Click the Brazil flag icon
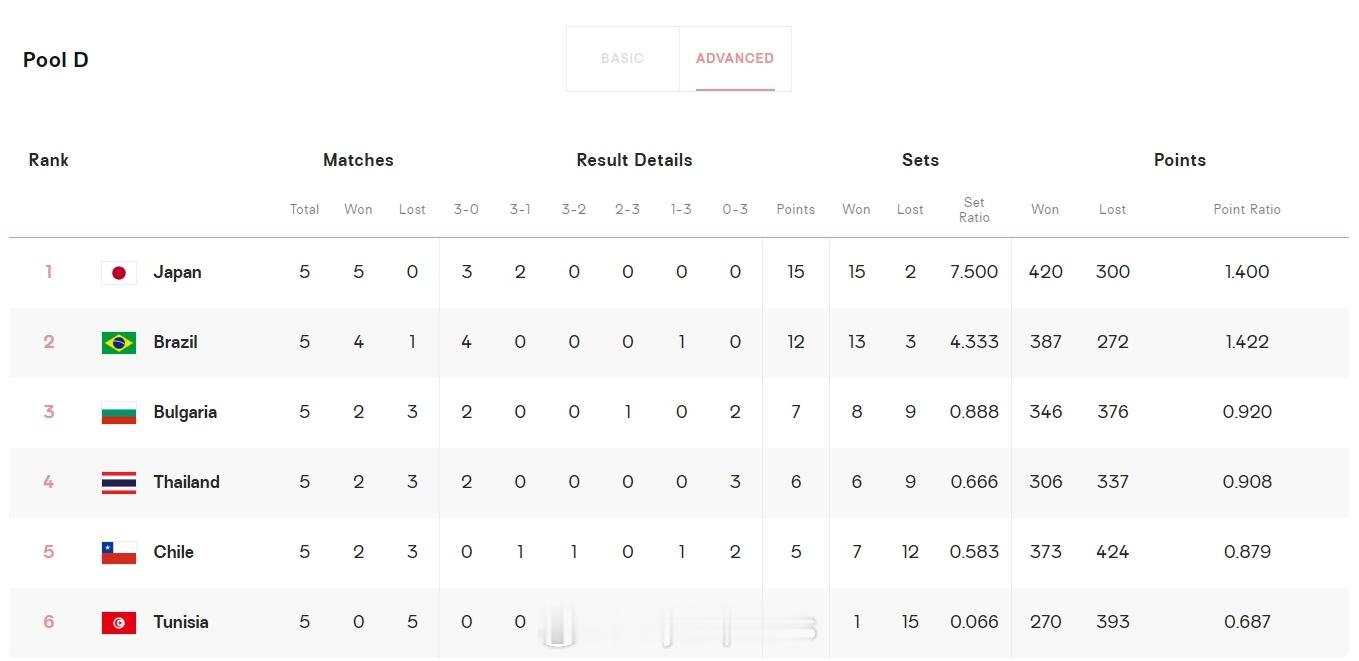 119,343
